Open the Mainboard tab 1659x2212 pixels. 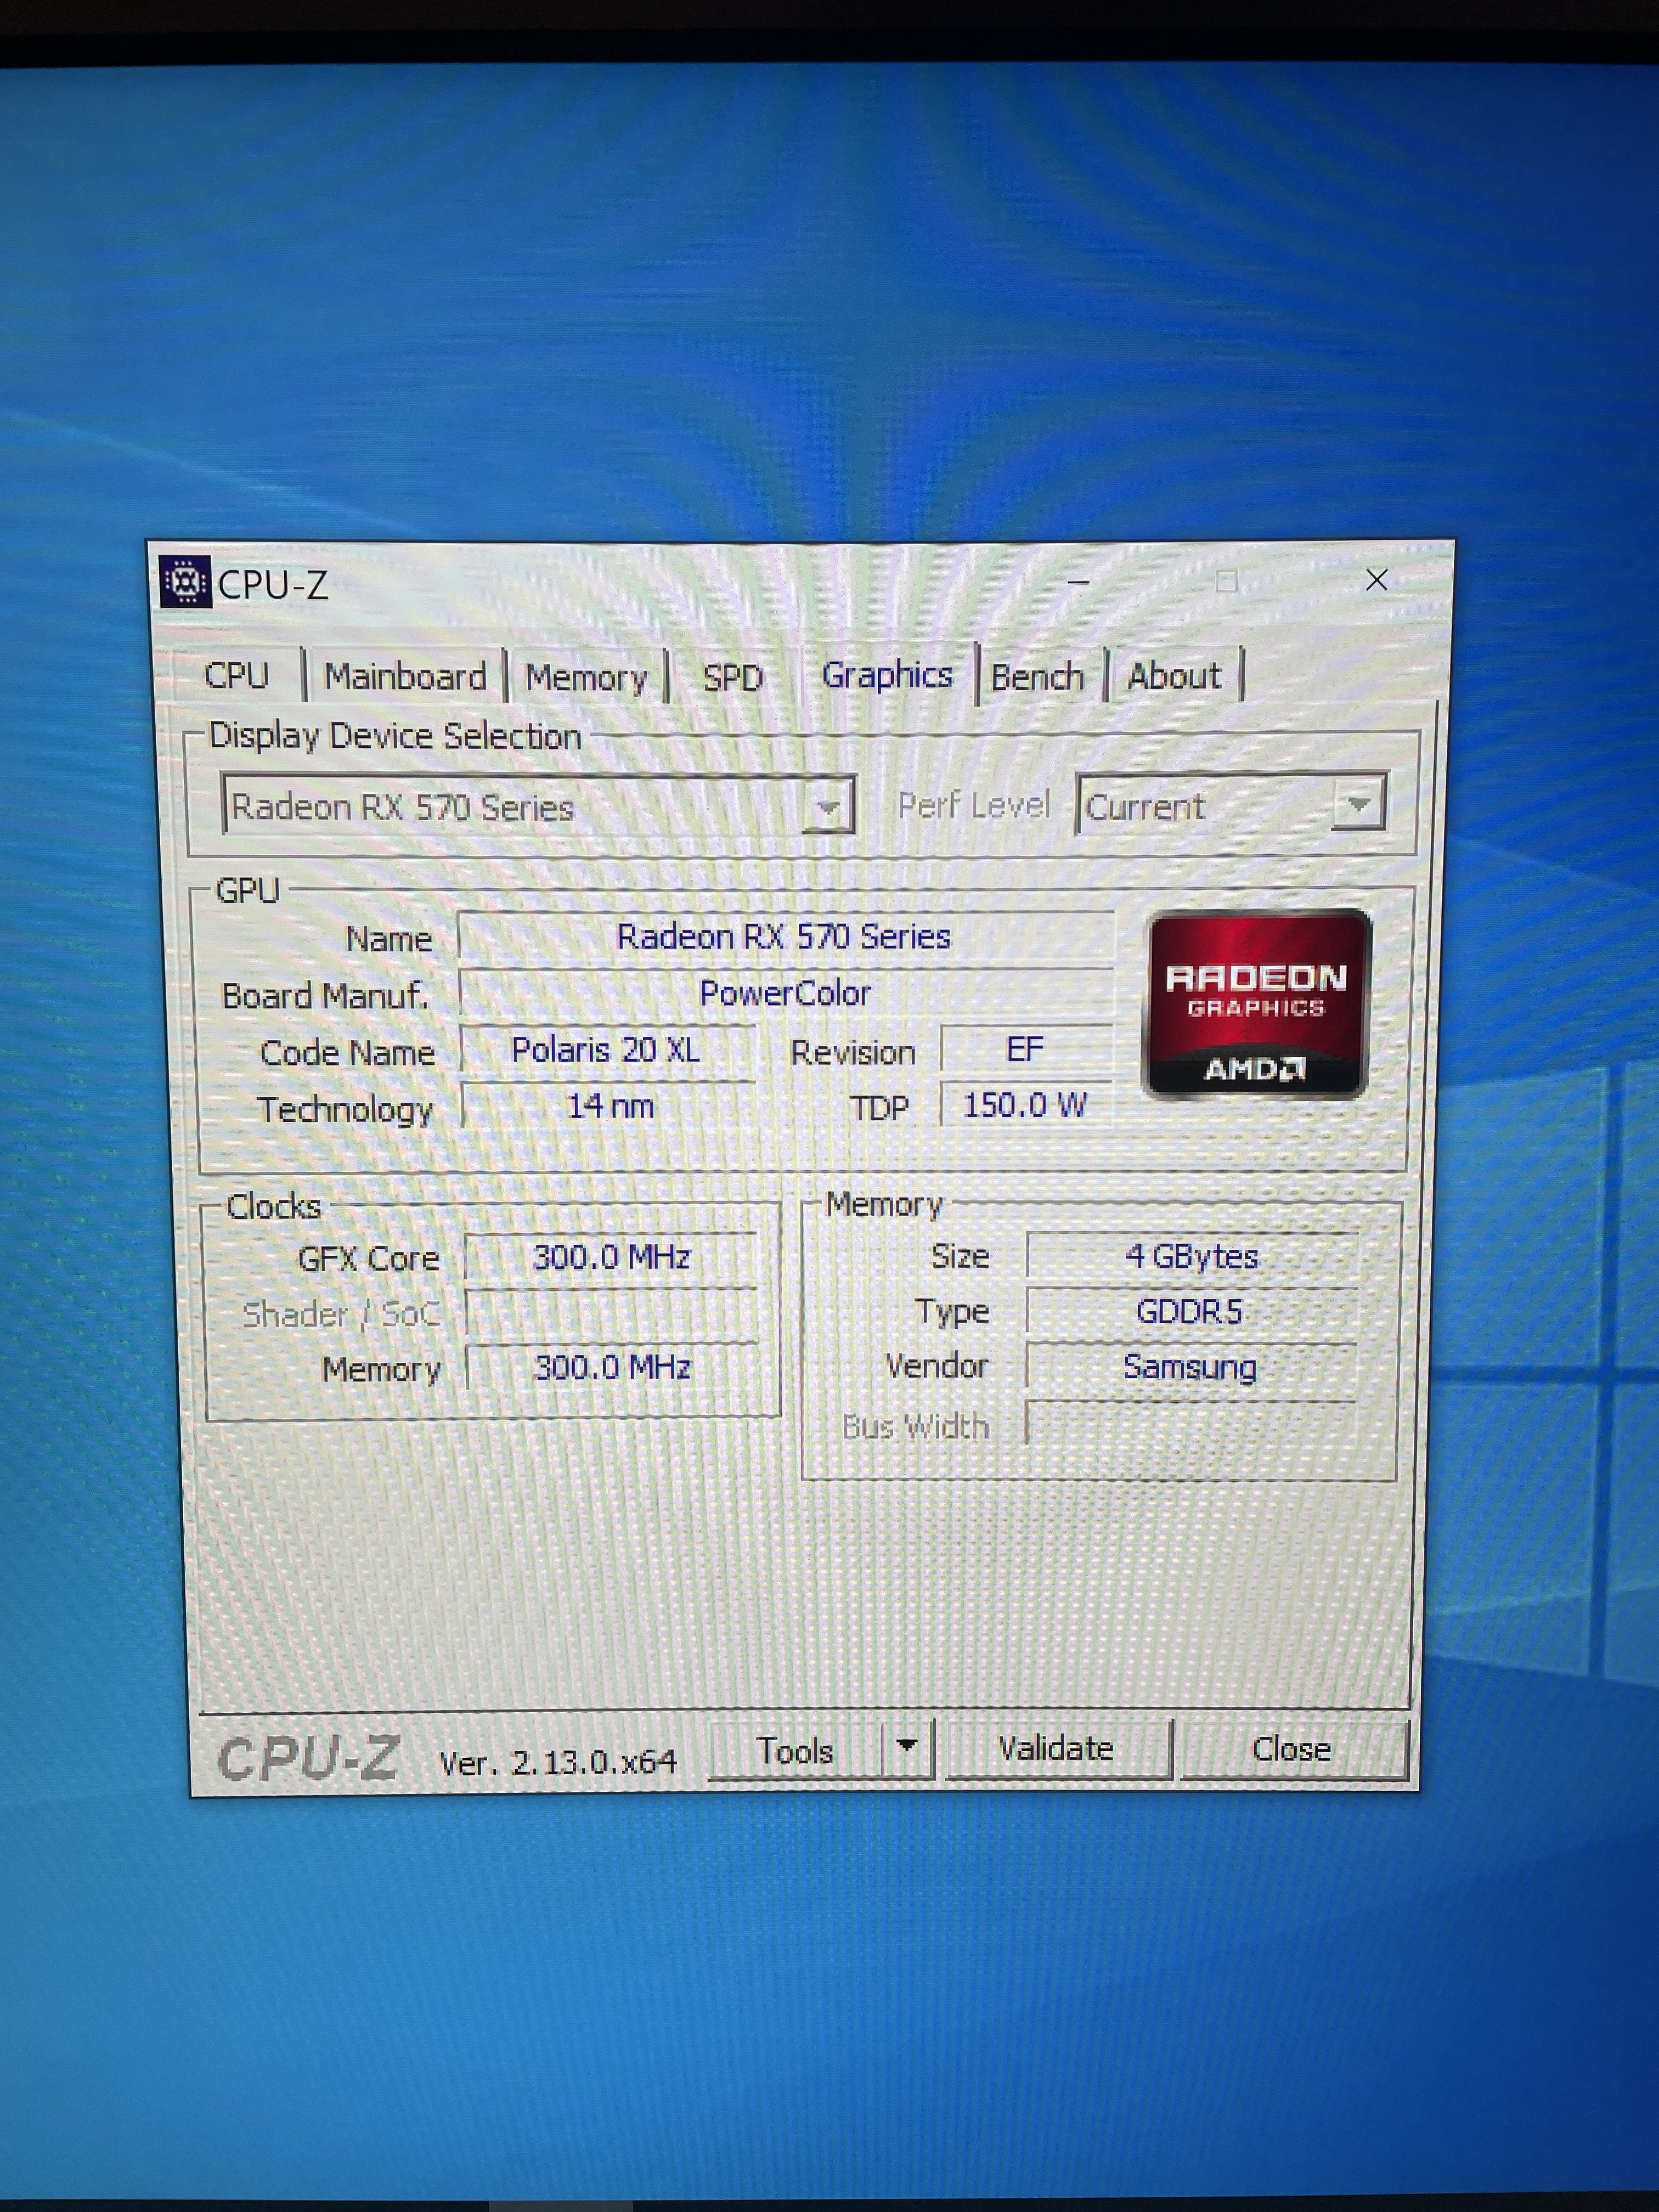405,677
